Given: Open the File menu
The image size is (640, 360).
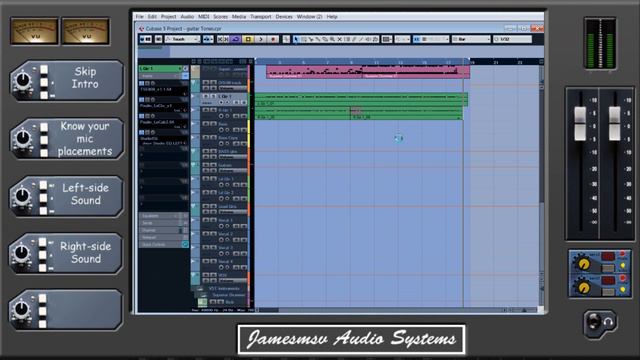Looking at the screenshot, I should [x=139, y=17].
